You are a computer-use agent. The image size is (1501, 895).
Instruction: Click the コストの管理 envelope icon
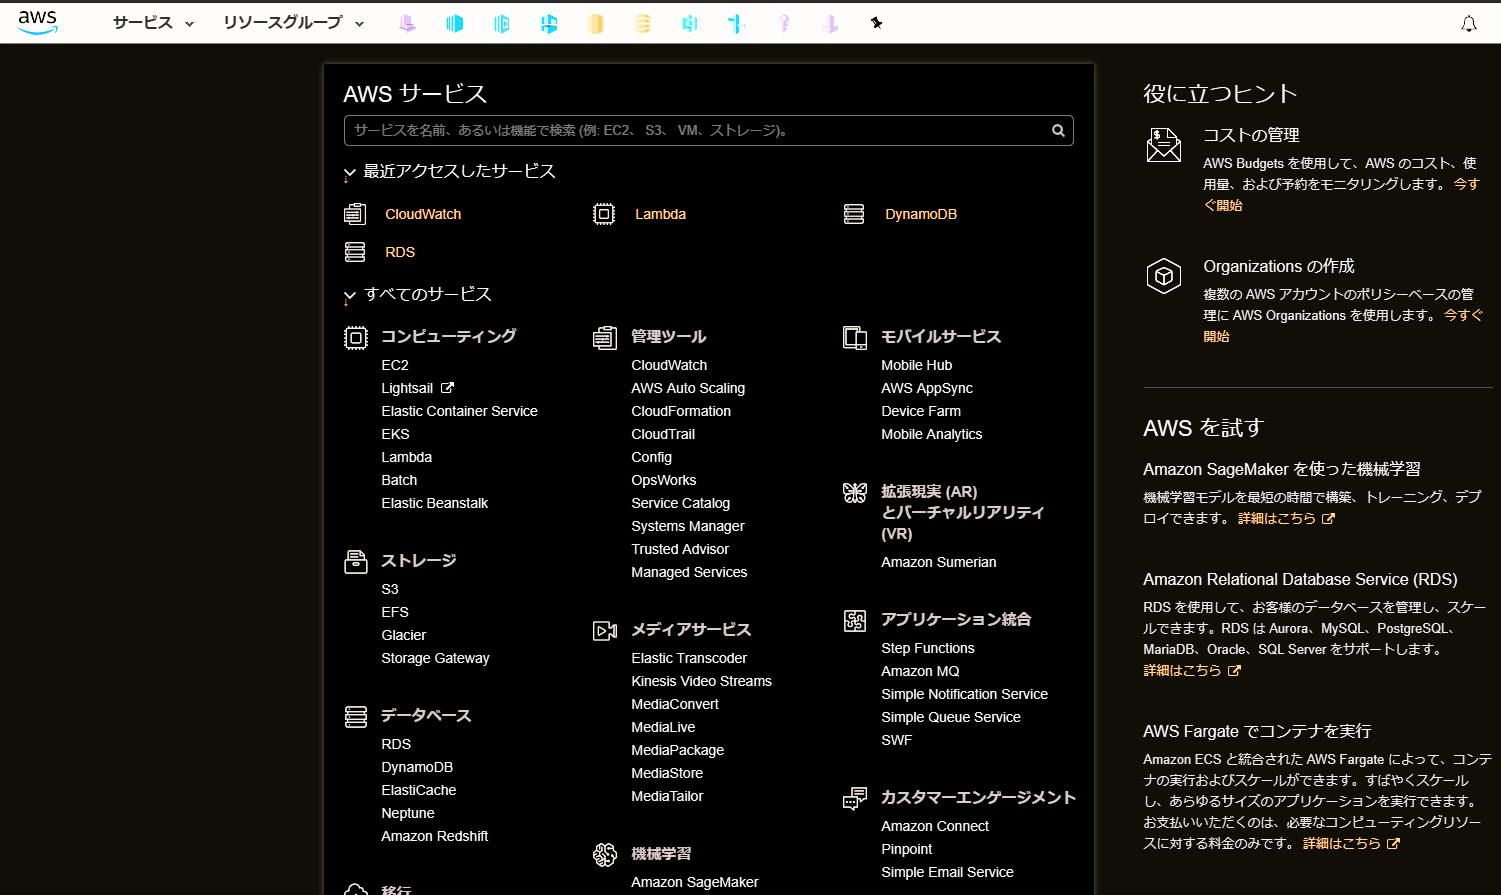pyautogui.click(x=1164, y=145)
